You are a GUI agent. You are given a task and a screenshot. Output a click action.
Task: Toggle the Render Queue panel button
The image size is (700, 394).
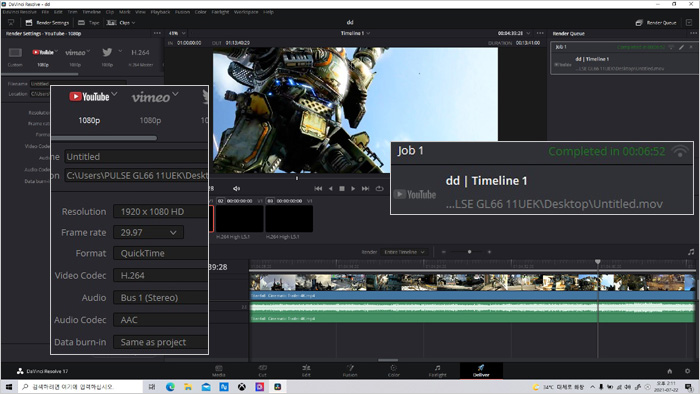tap(656, 22)
